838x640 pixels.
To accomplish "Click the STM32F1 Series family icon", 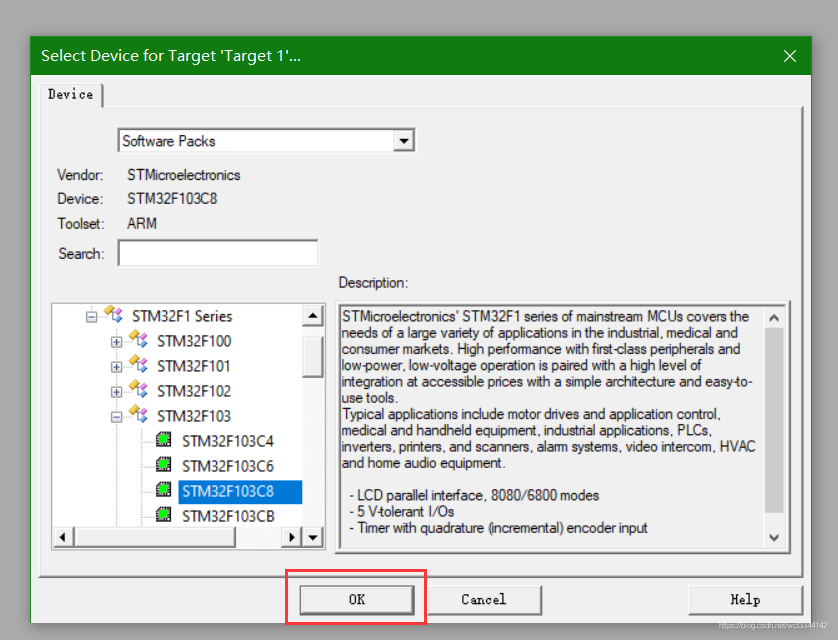I will point(113,314).
